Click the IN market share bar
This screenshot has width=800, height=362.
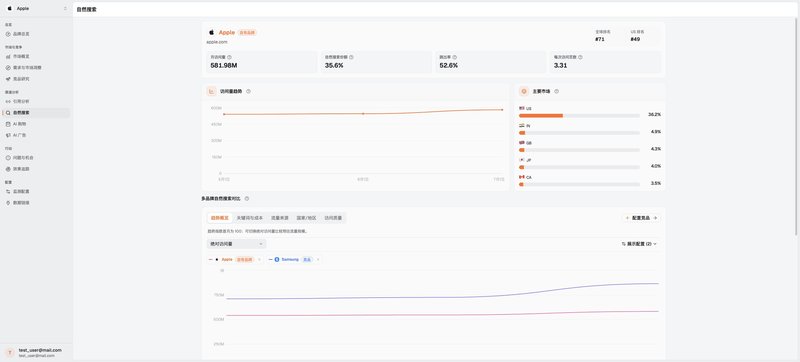[x=579, y=133]
